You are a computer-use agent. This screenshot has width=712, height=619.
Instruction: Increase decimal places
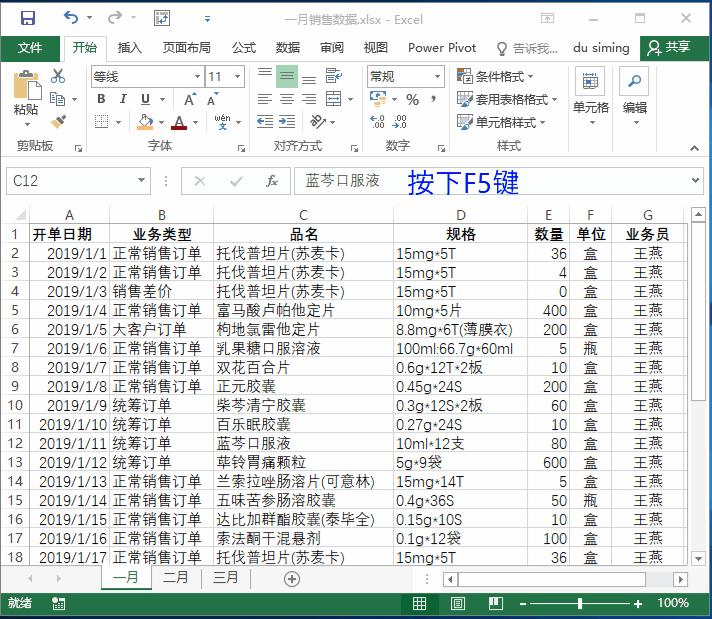tap(377, 122)
